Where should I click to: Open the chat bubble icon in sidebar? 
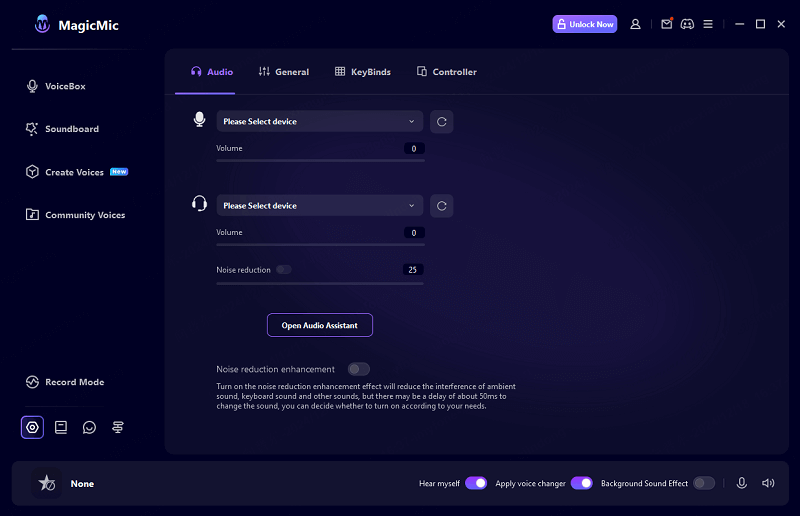90,427
